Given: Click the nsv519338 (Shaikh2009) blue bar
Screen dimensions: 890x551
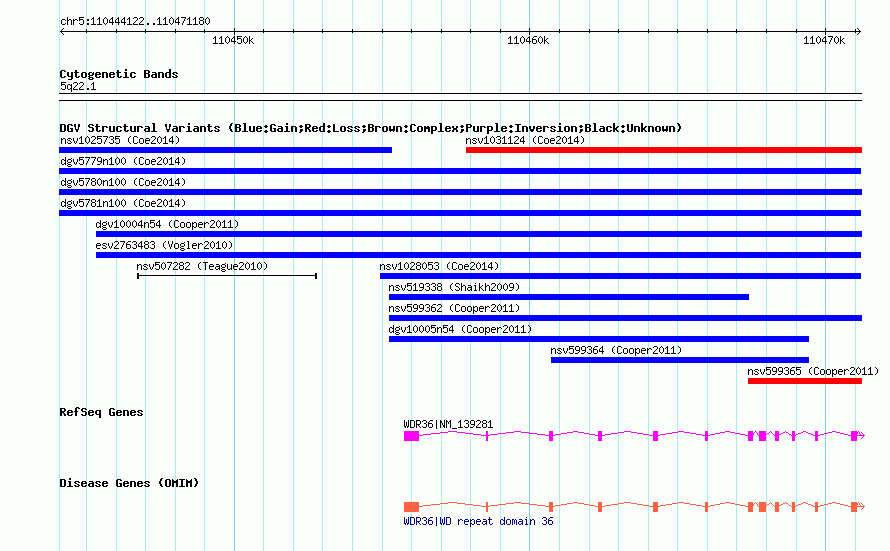Looking at the screenshot, I should 569,297.
